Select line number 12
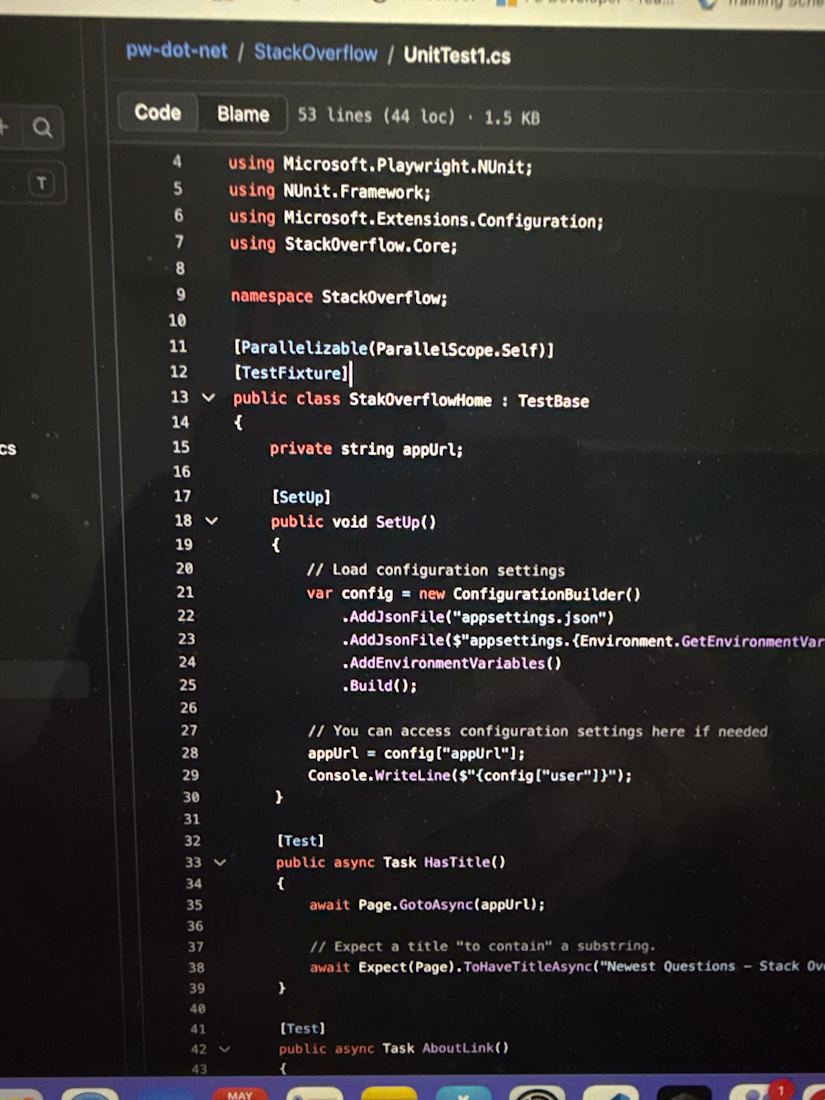The width and height of the screenshot is (825, 1100). (x=179, y=372)
